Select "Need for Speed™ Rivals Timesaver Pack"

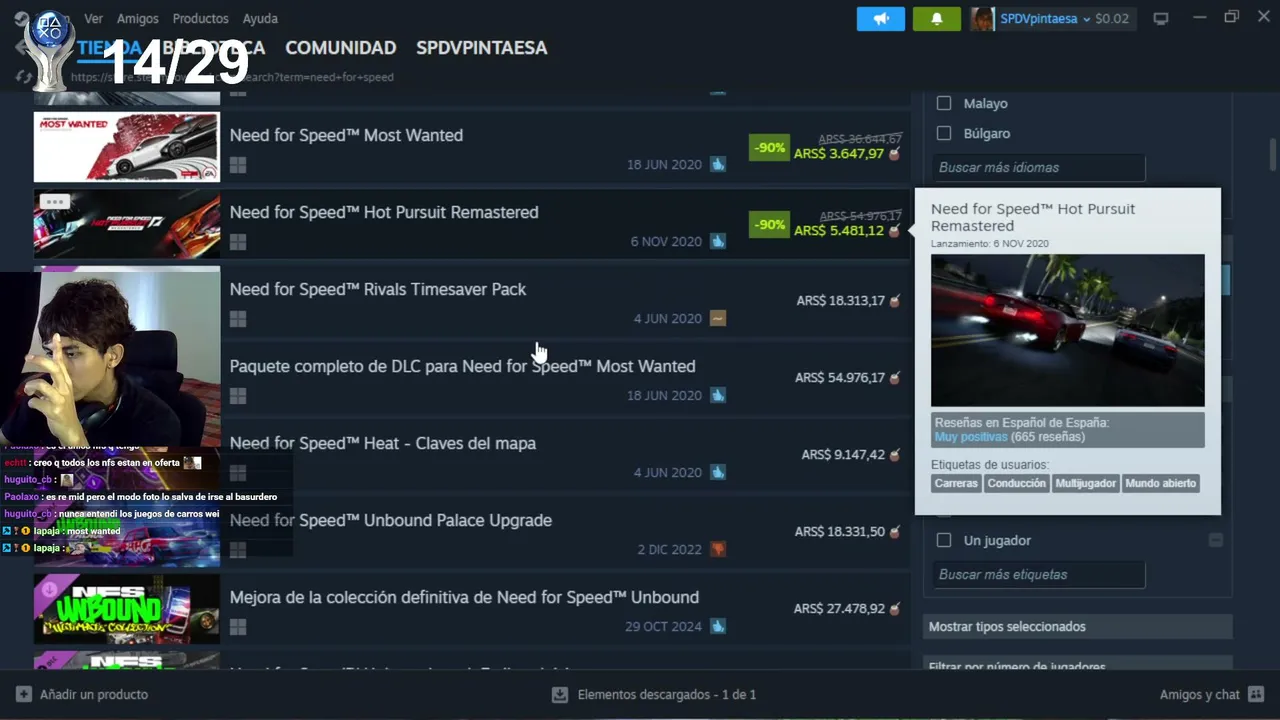coord(378,289)
